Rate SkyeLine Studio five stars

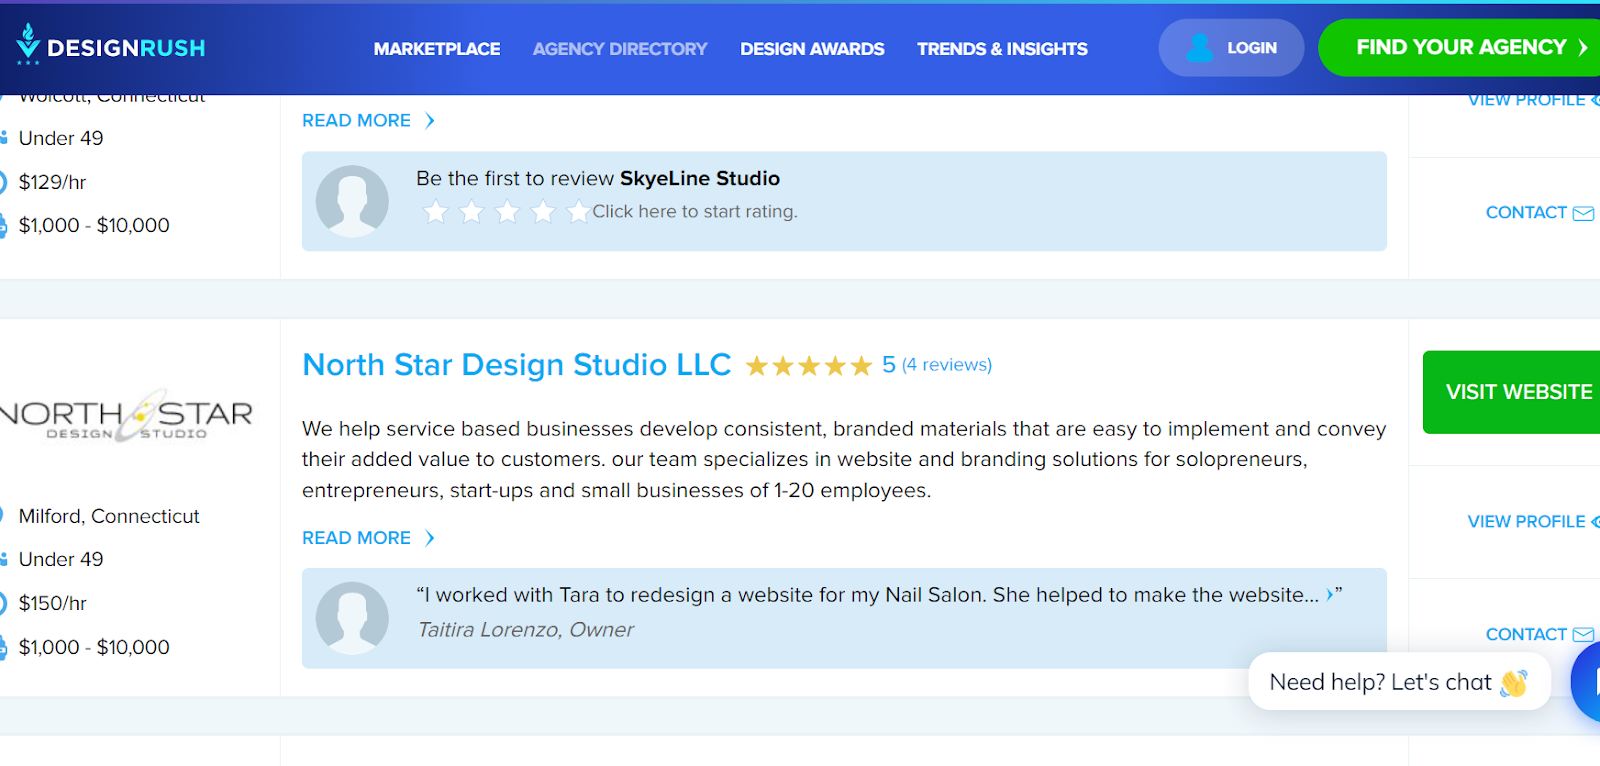(x=579, y=212)
